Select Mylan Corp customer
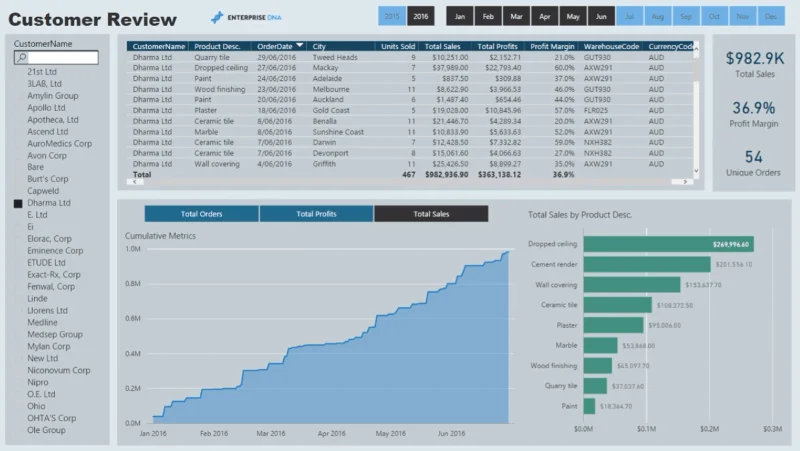The image size is (800, 451). (x=49, y=346)
